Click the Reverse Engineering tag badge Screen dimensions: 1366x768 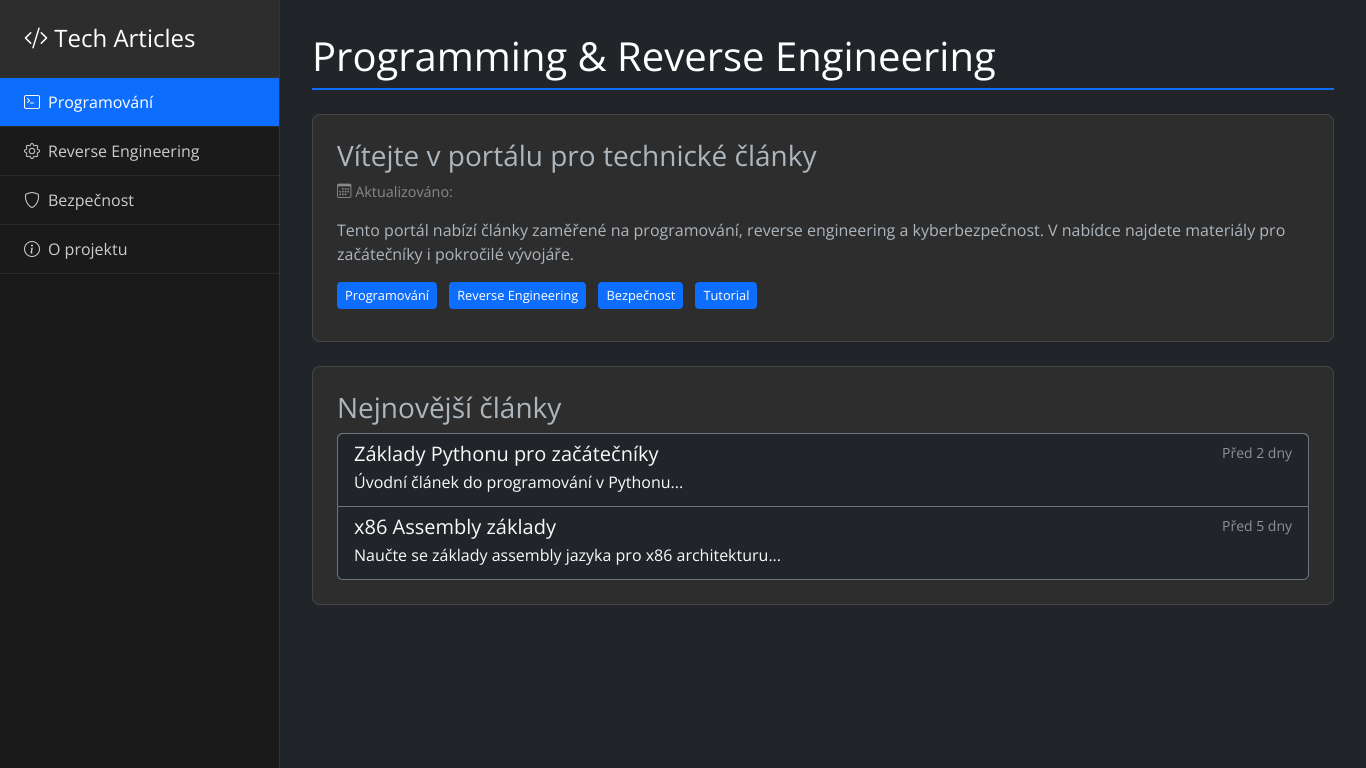click(x=517, y=295)
